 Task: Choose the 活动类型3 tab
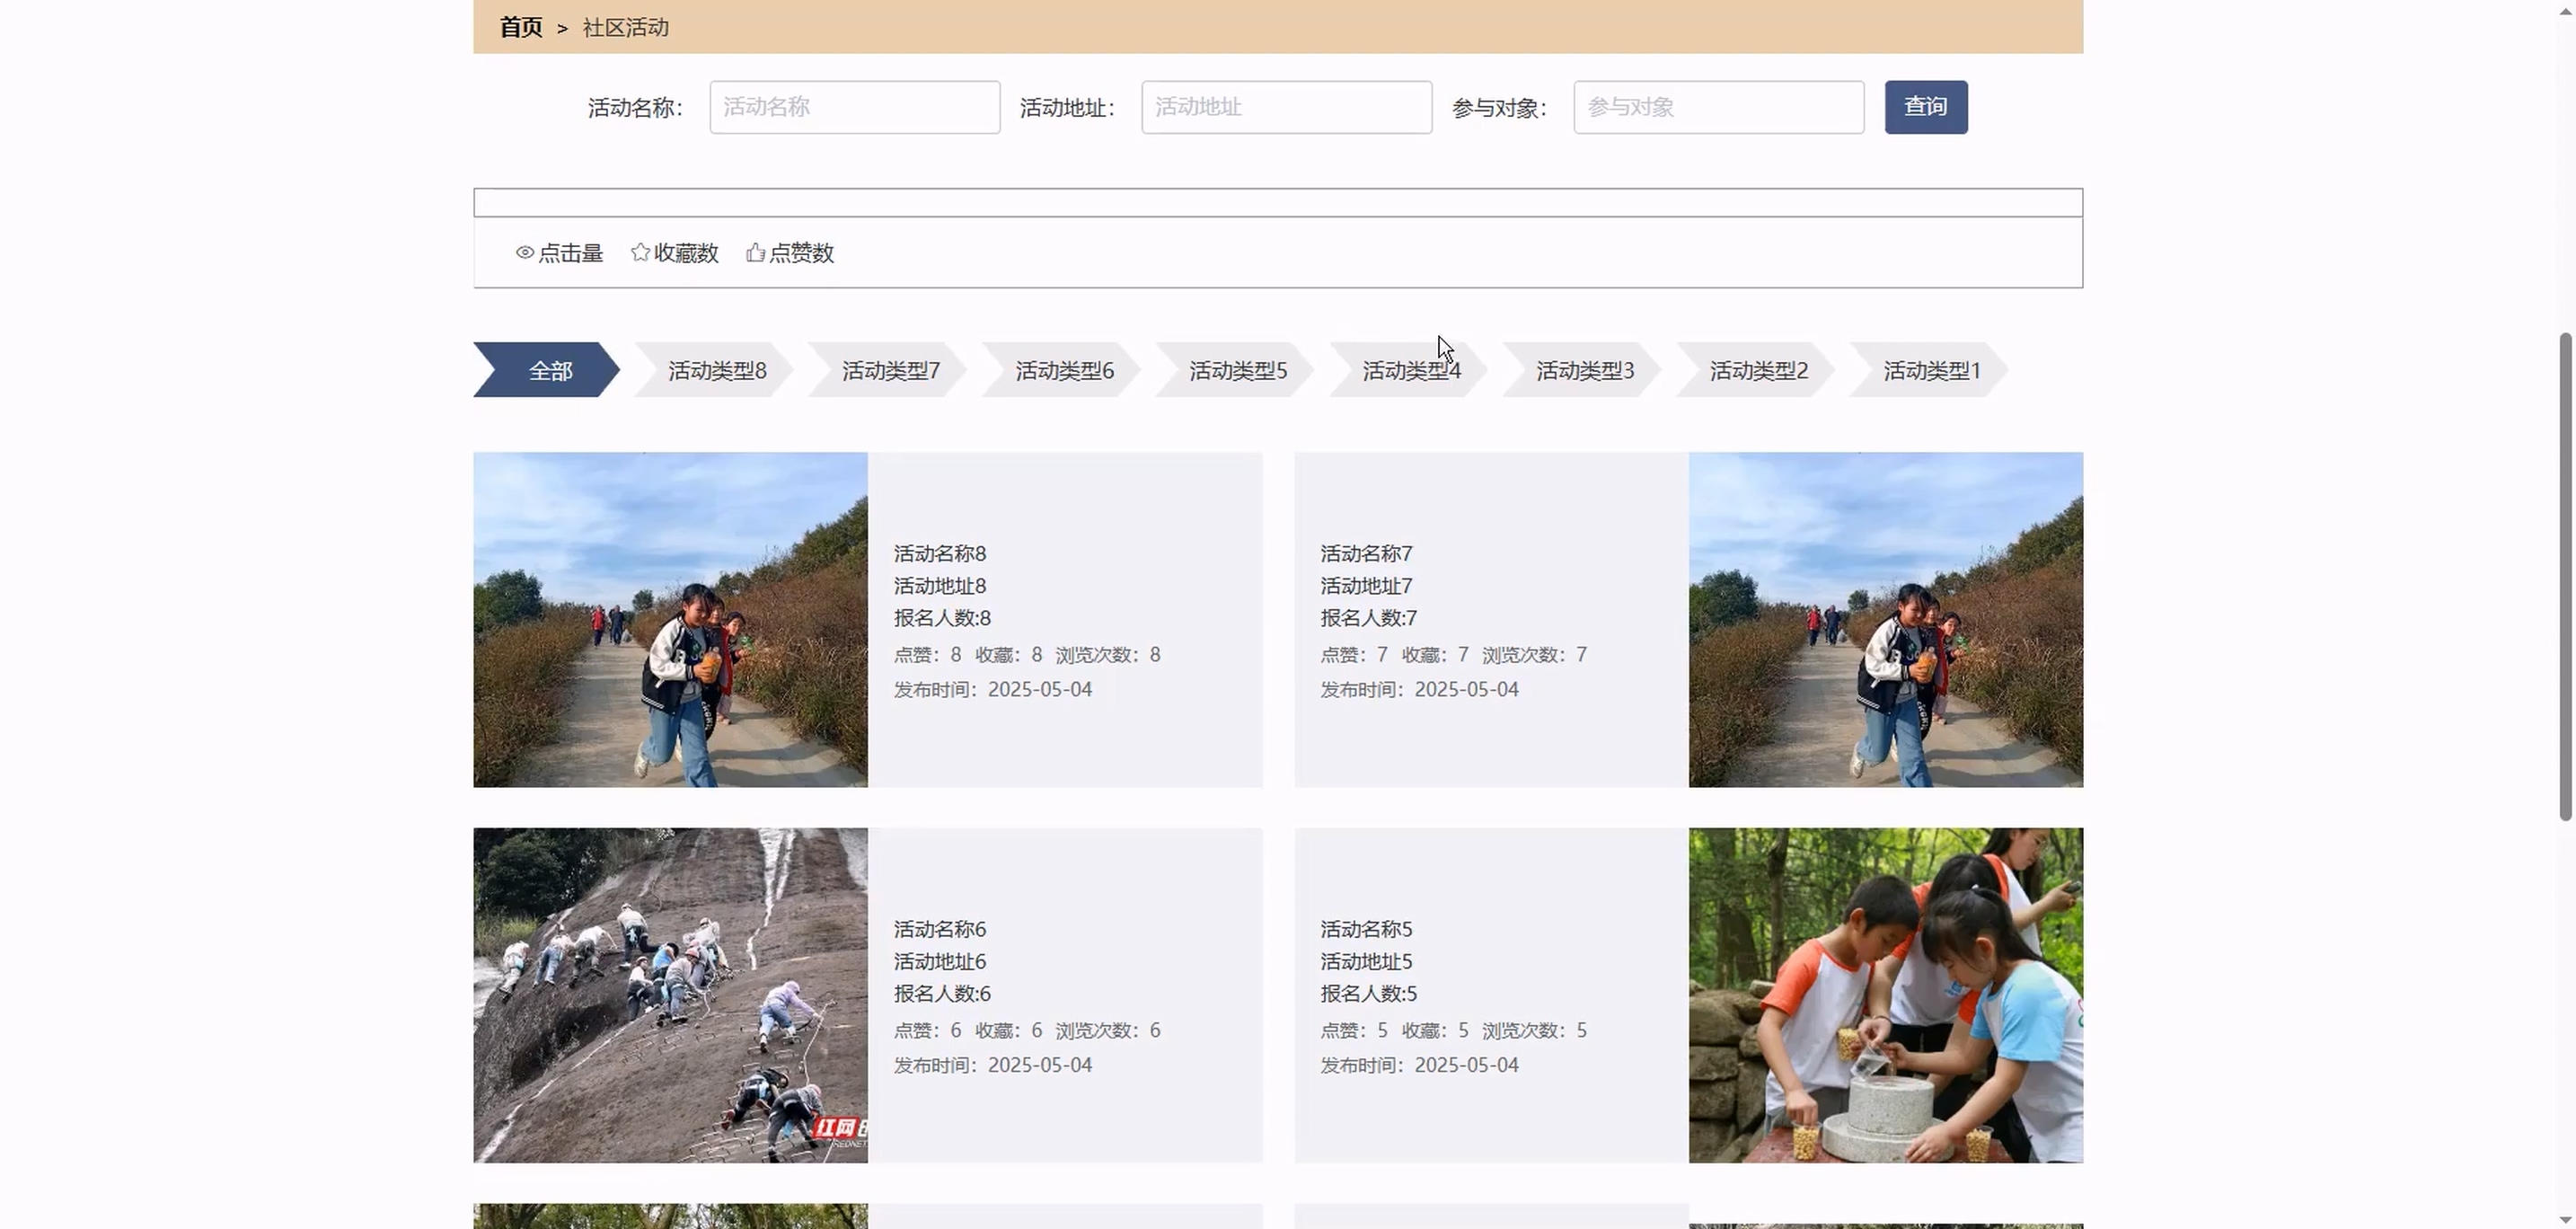(x=1584, y=371)
